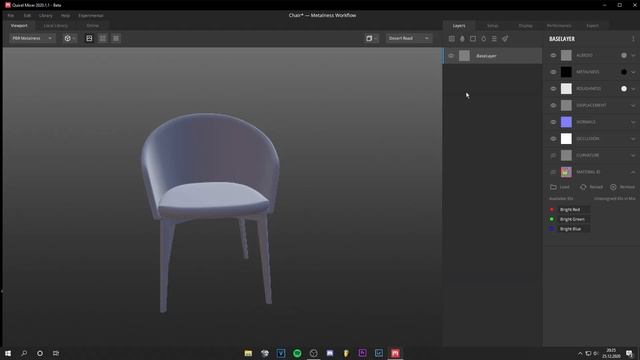
Task: Switch to the Display tab
Action: point(525,25)
